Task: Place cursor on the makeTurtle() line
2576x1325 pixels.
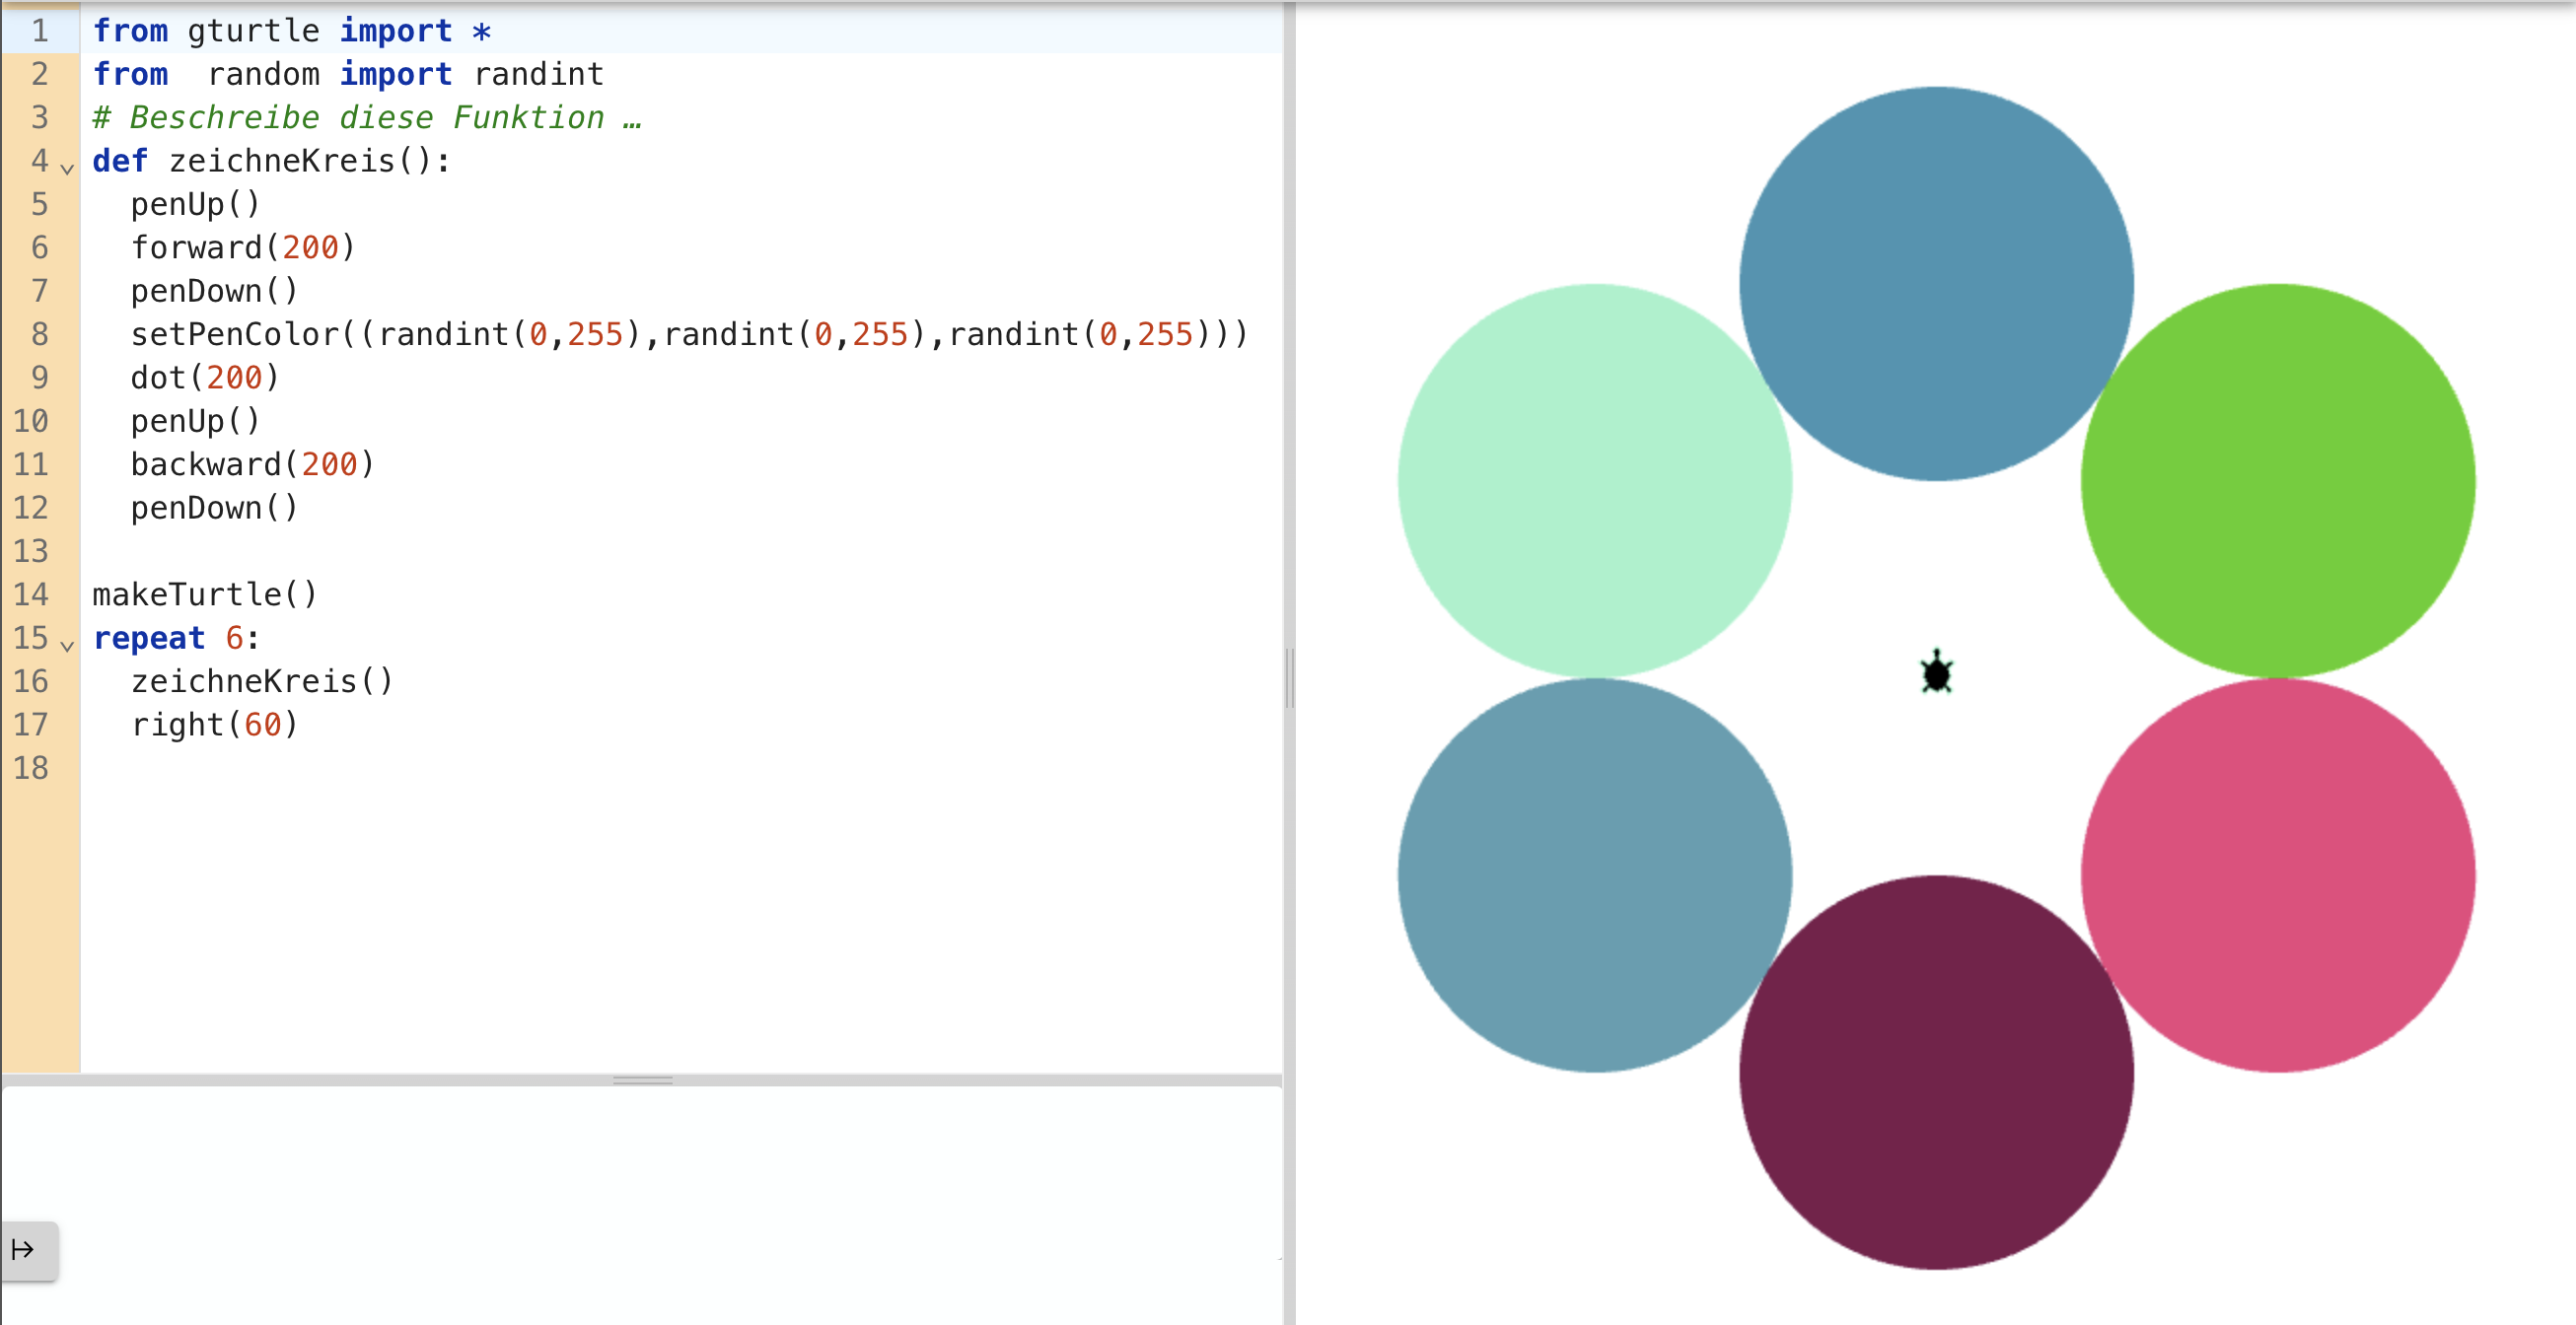Action: [x=205, y=594]
